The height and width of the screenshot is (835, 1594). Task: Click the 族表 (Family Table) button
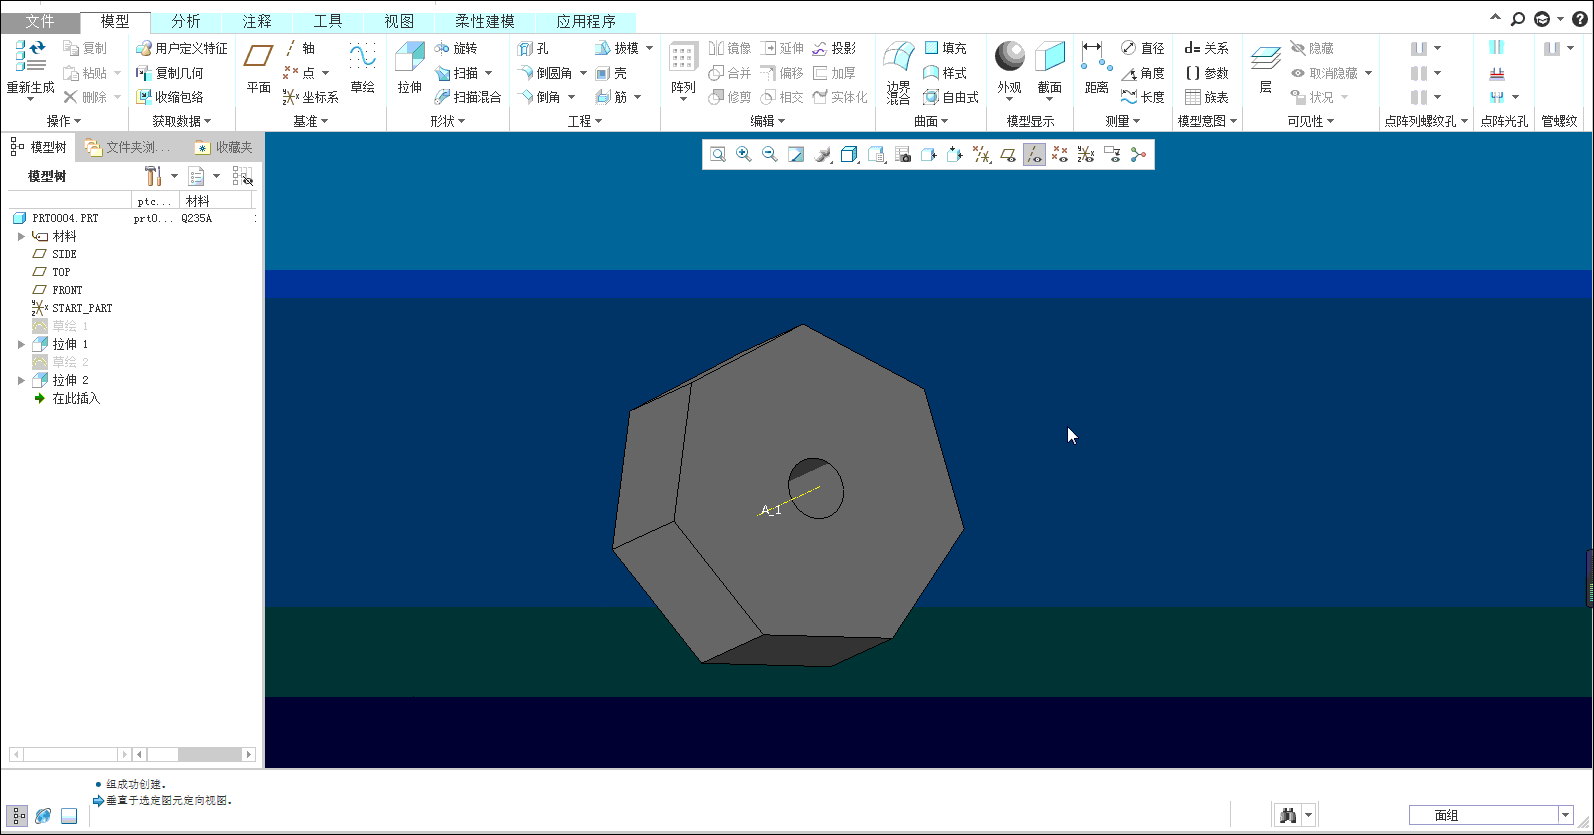coord(1207,97)
